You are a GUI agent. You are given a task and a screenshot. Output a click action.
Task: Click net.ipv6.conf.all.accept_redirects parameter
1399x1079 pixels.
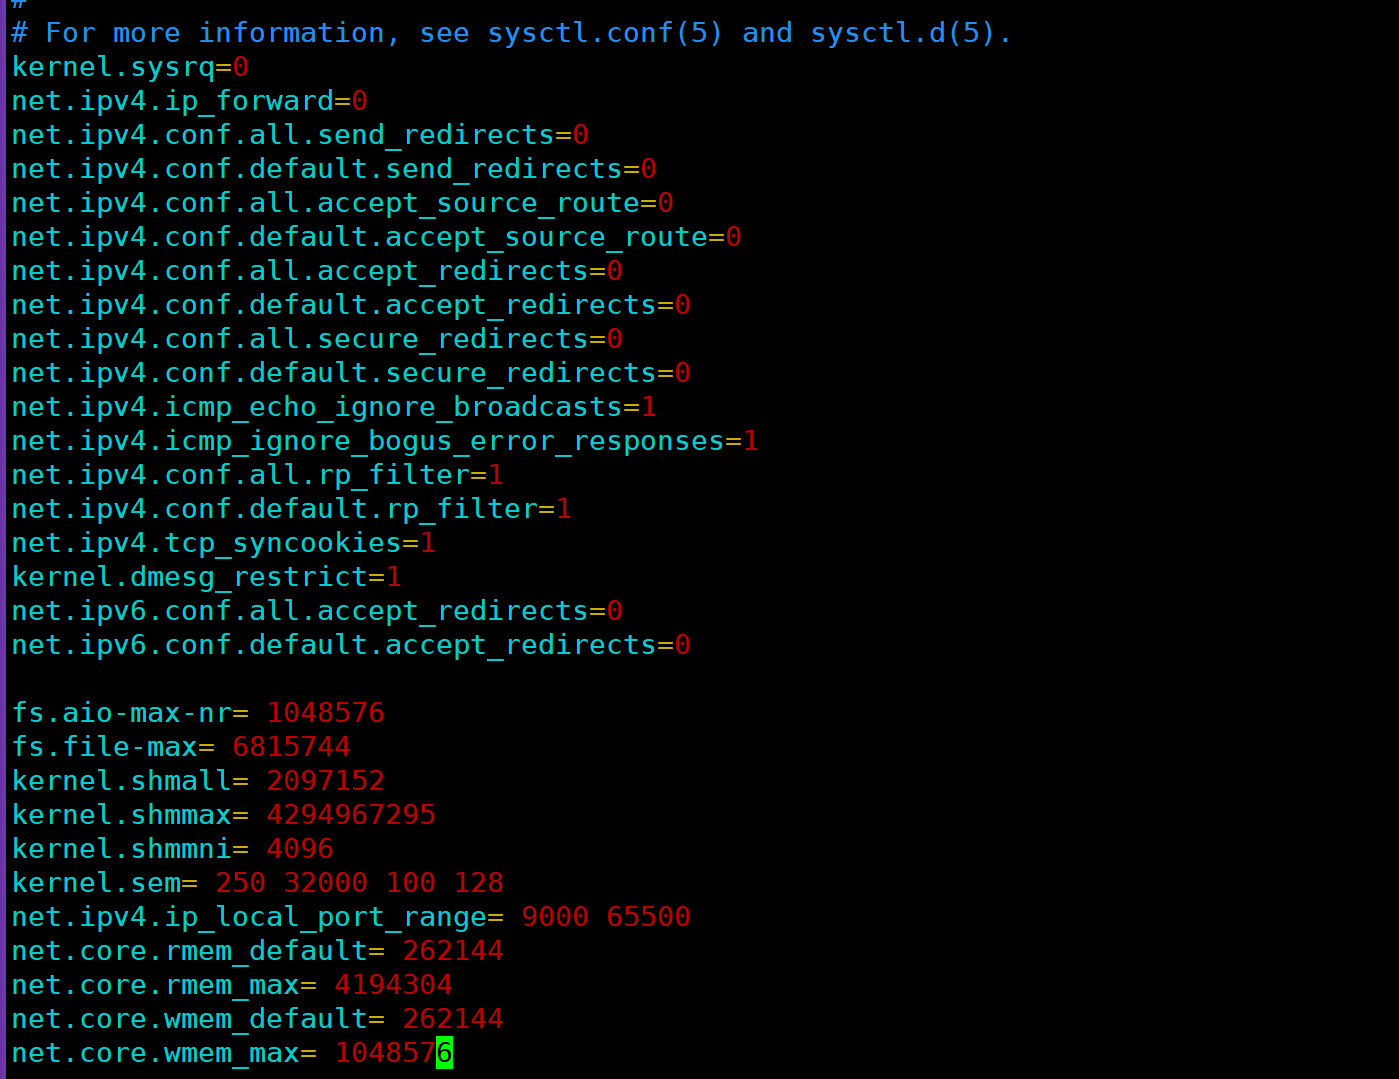click(300, 612)
